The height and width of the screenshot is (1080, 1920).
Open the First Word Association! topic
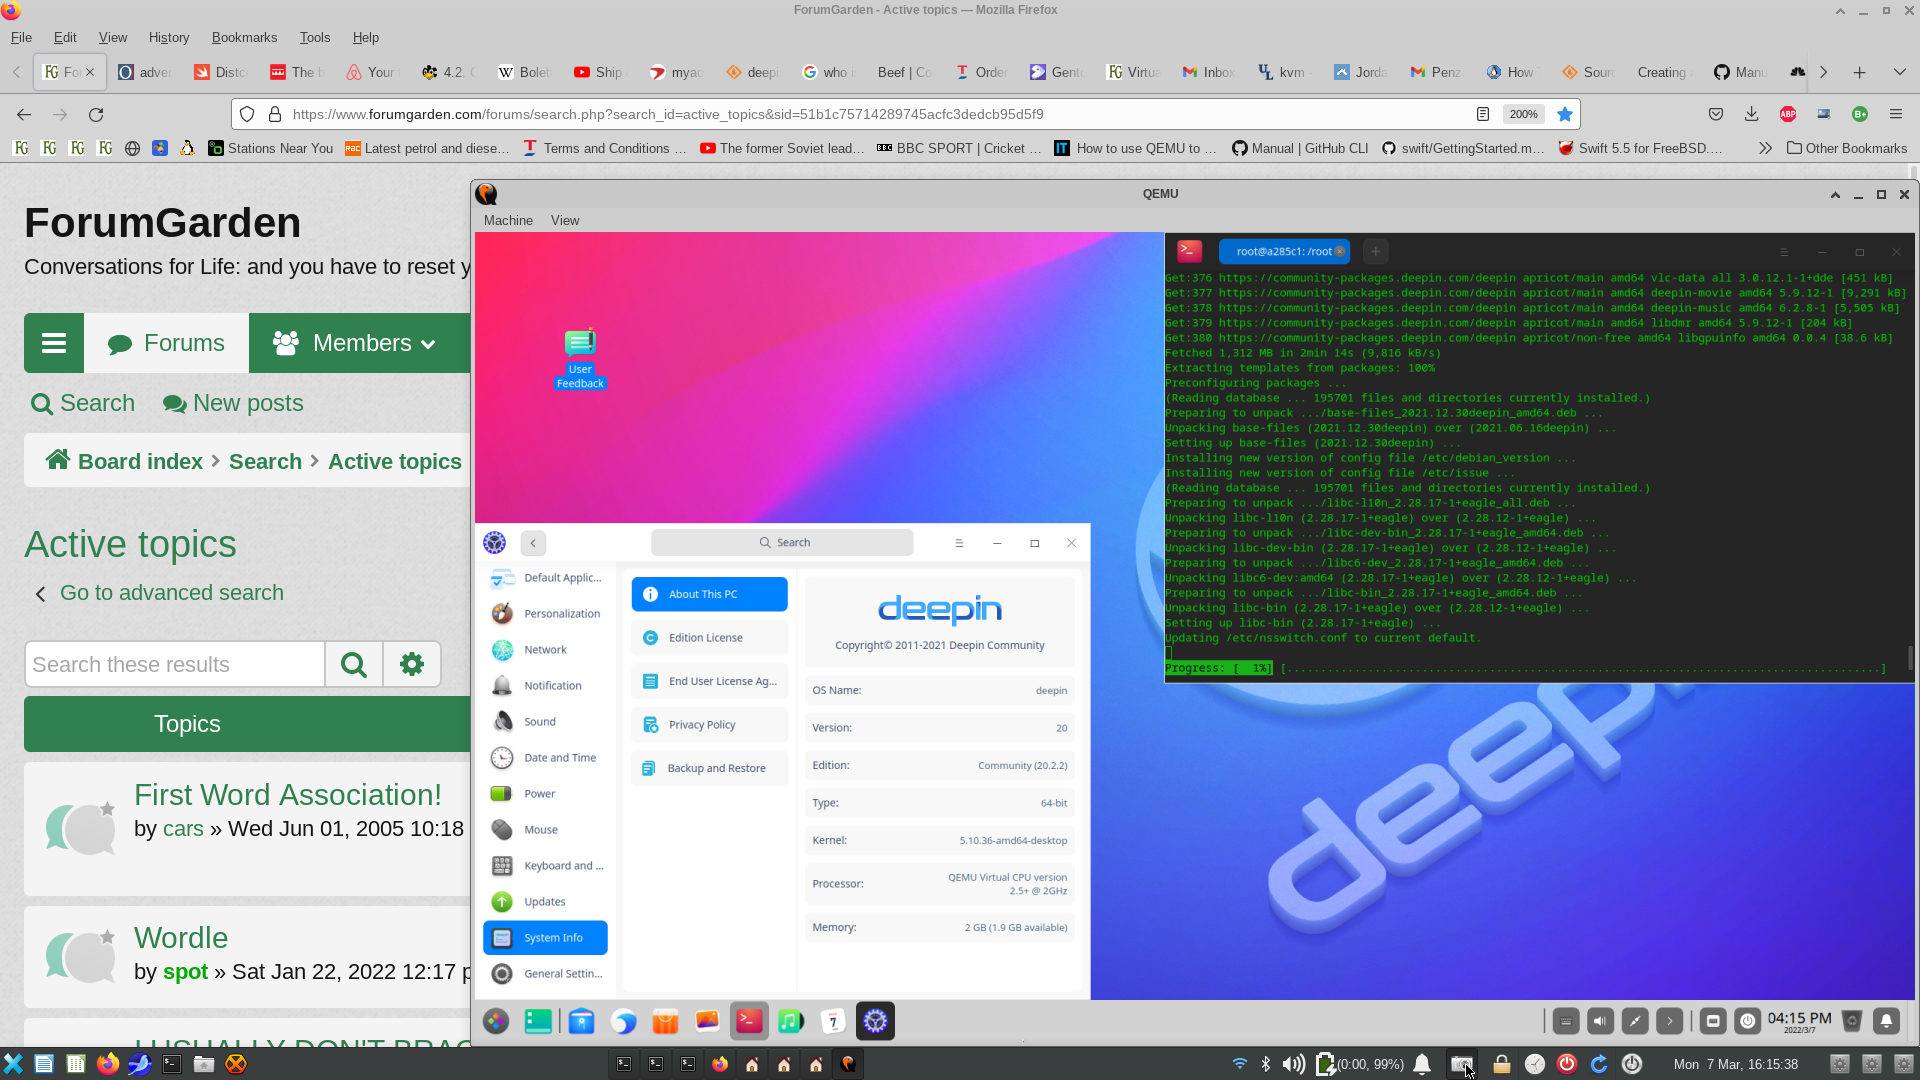coord(288,794)
